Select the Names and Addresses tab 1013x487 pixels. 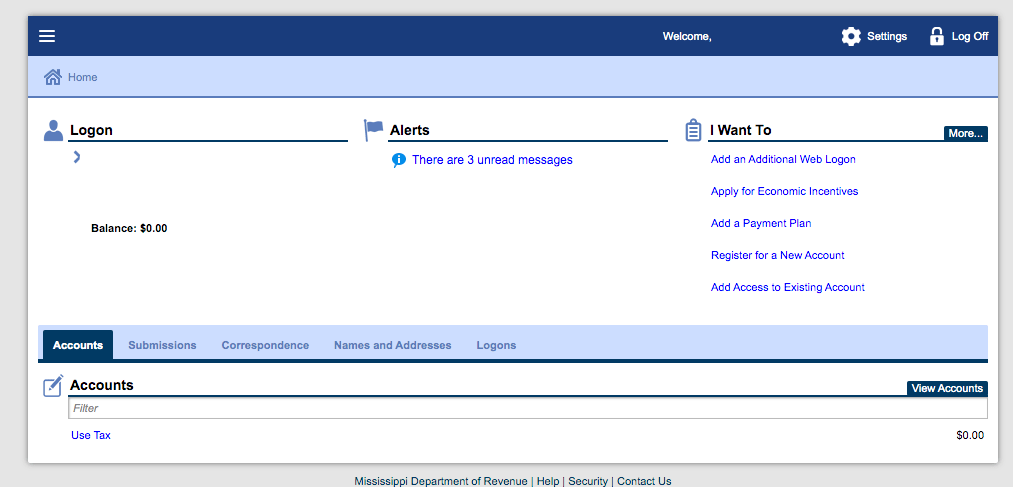click(392, 345)
